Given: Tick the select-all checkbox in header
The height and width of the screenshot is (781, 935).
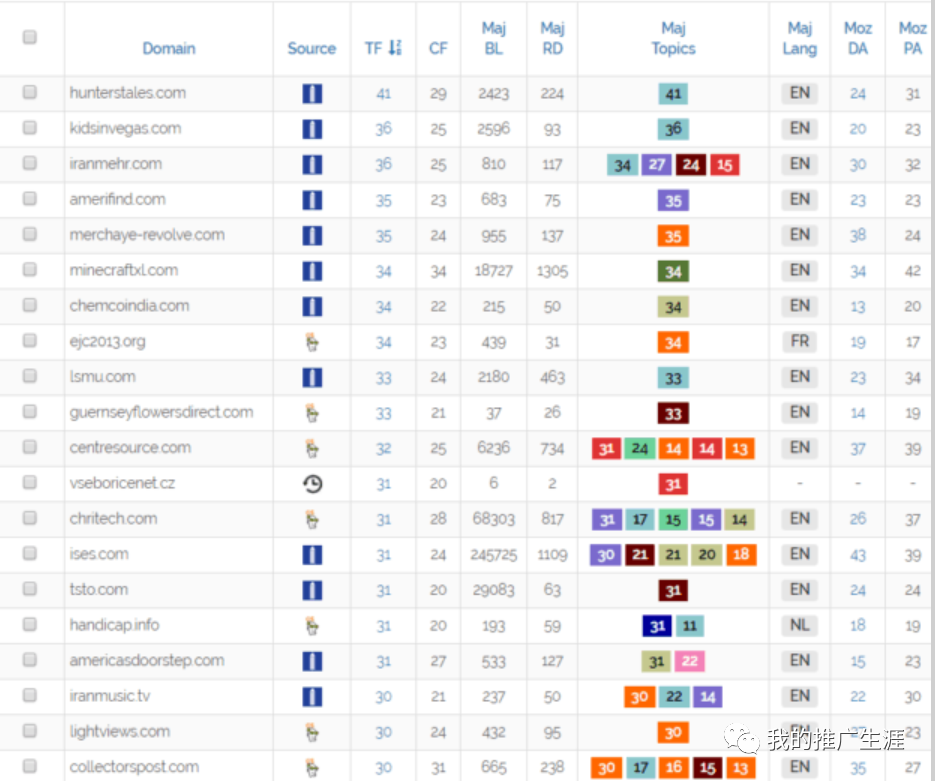Looking at the screenshot, I should pyautogui.click(x=29, y=37).
